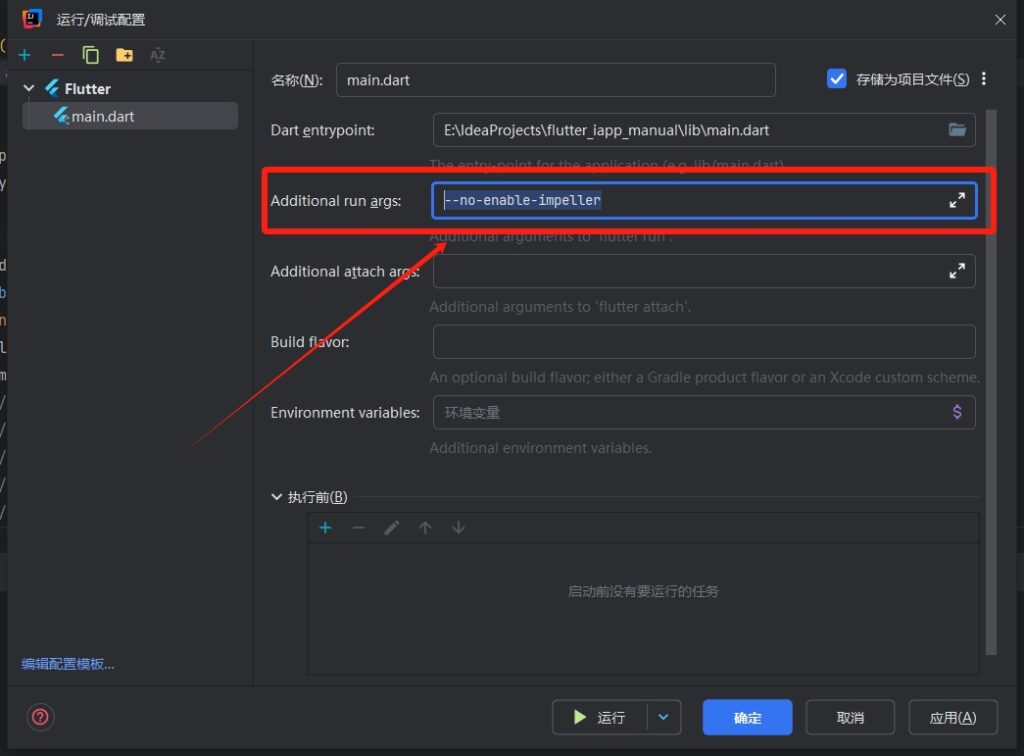Uncheck 存储为项目文件 checkbox
The height and width of the screenshot is (756, 1024).
(x=836, y=77)
